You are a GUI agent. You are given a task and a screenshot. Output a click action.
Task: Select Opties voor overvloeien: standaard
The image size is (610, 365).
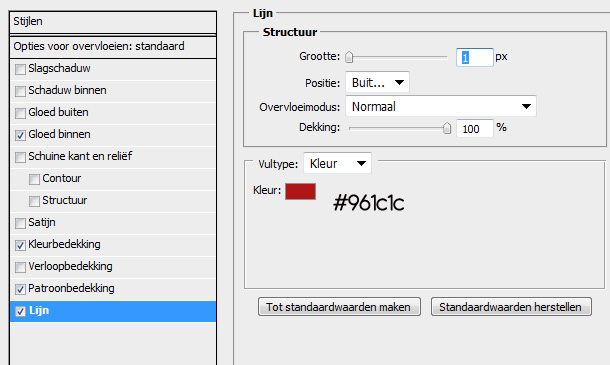tap(113, 47)
